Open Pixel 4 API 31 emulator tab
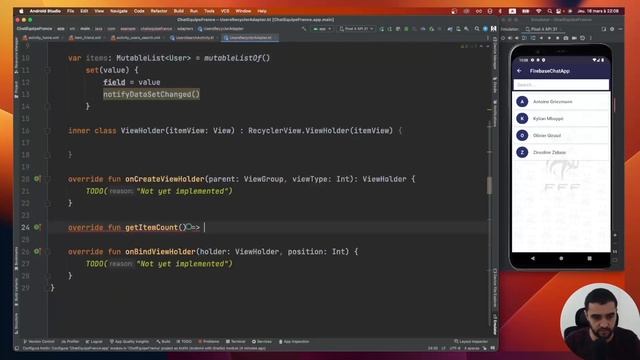 coord(543,29)
